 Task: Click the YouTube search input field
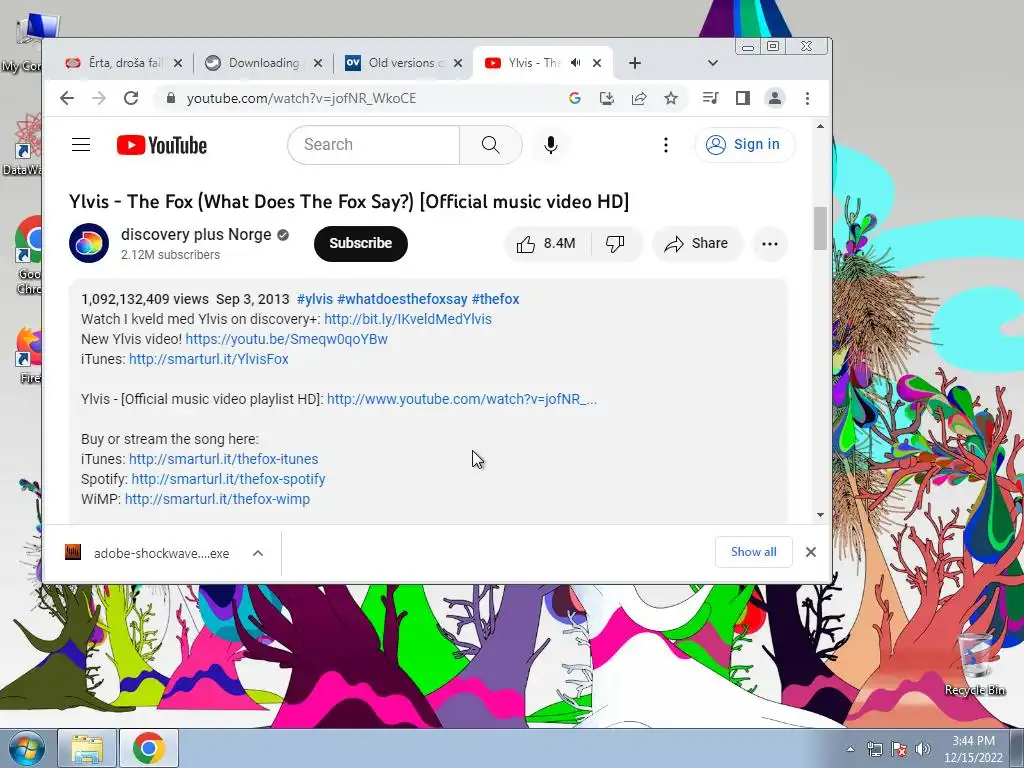(x=374, y=144)
